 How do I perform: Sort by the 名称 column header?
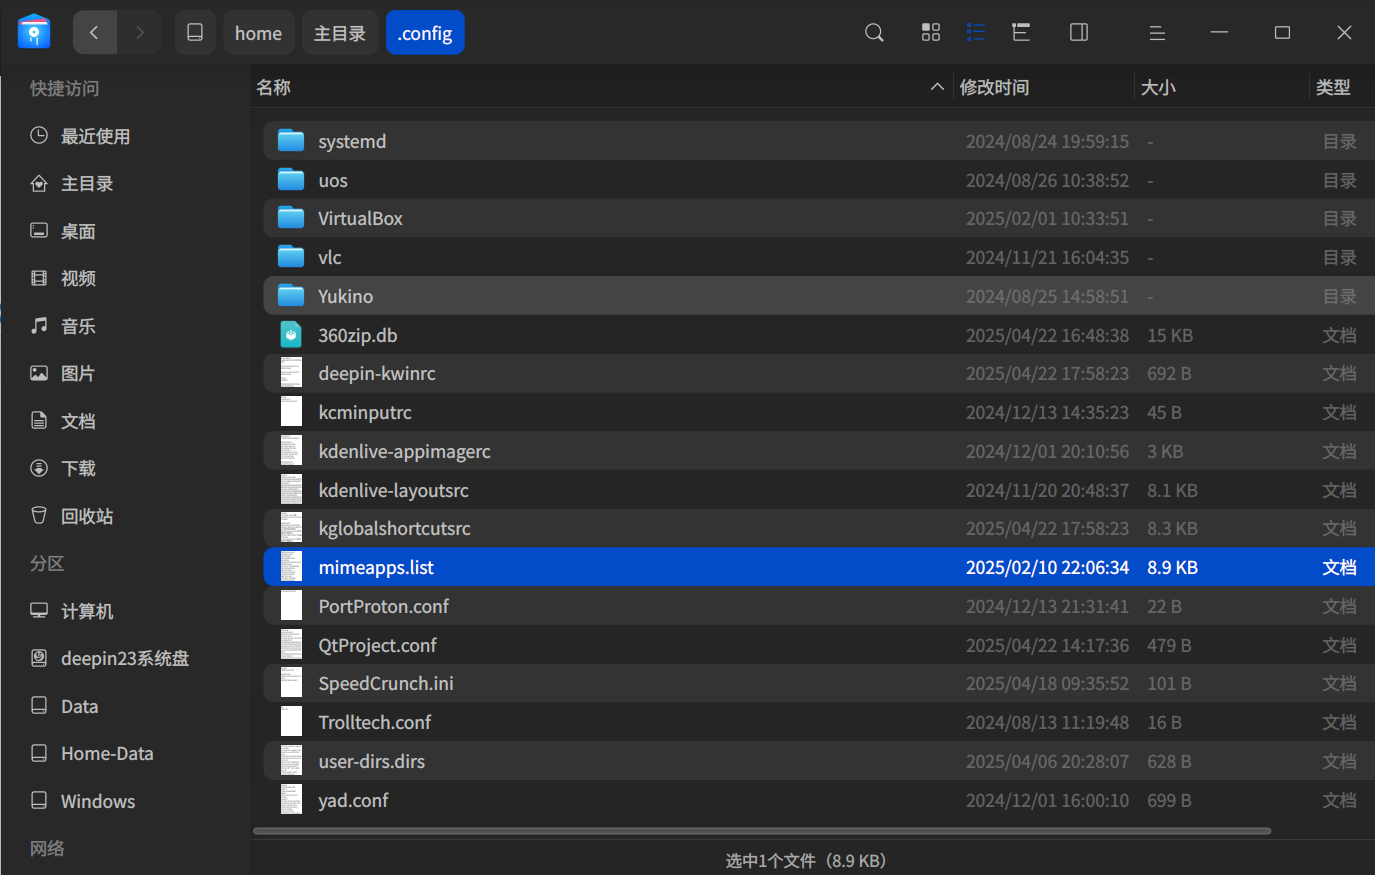click(x=601, y=87)
